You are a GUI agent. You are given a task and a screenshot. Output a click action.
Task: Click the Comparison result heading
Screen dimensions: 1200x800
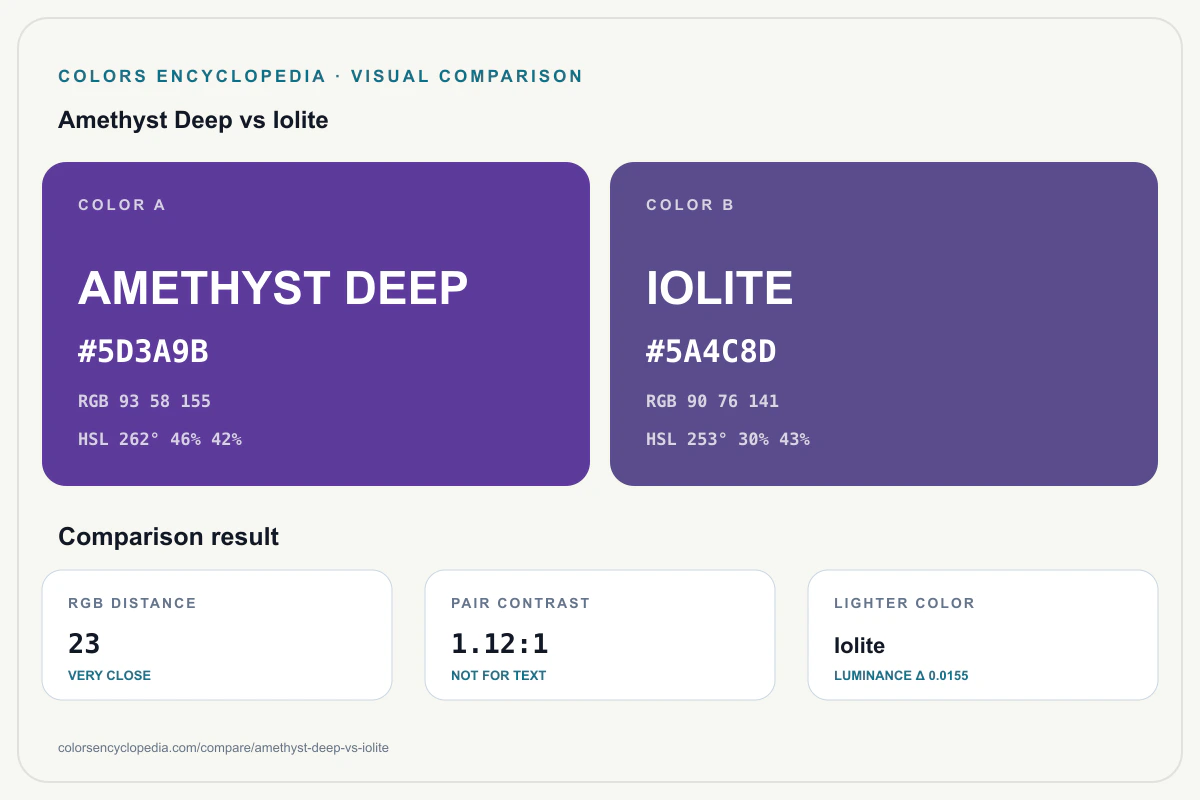click(x=168, y=537)
